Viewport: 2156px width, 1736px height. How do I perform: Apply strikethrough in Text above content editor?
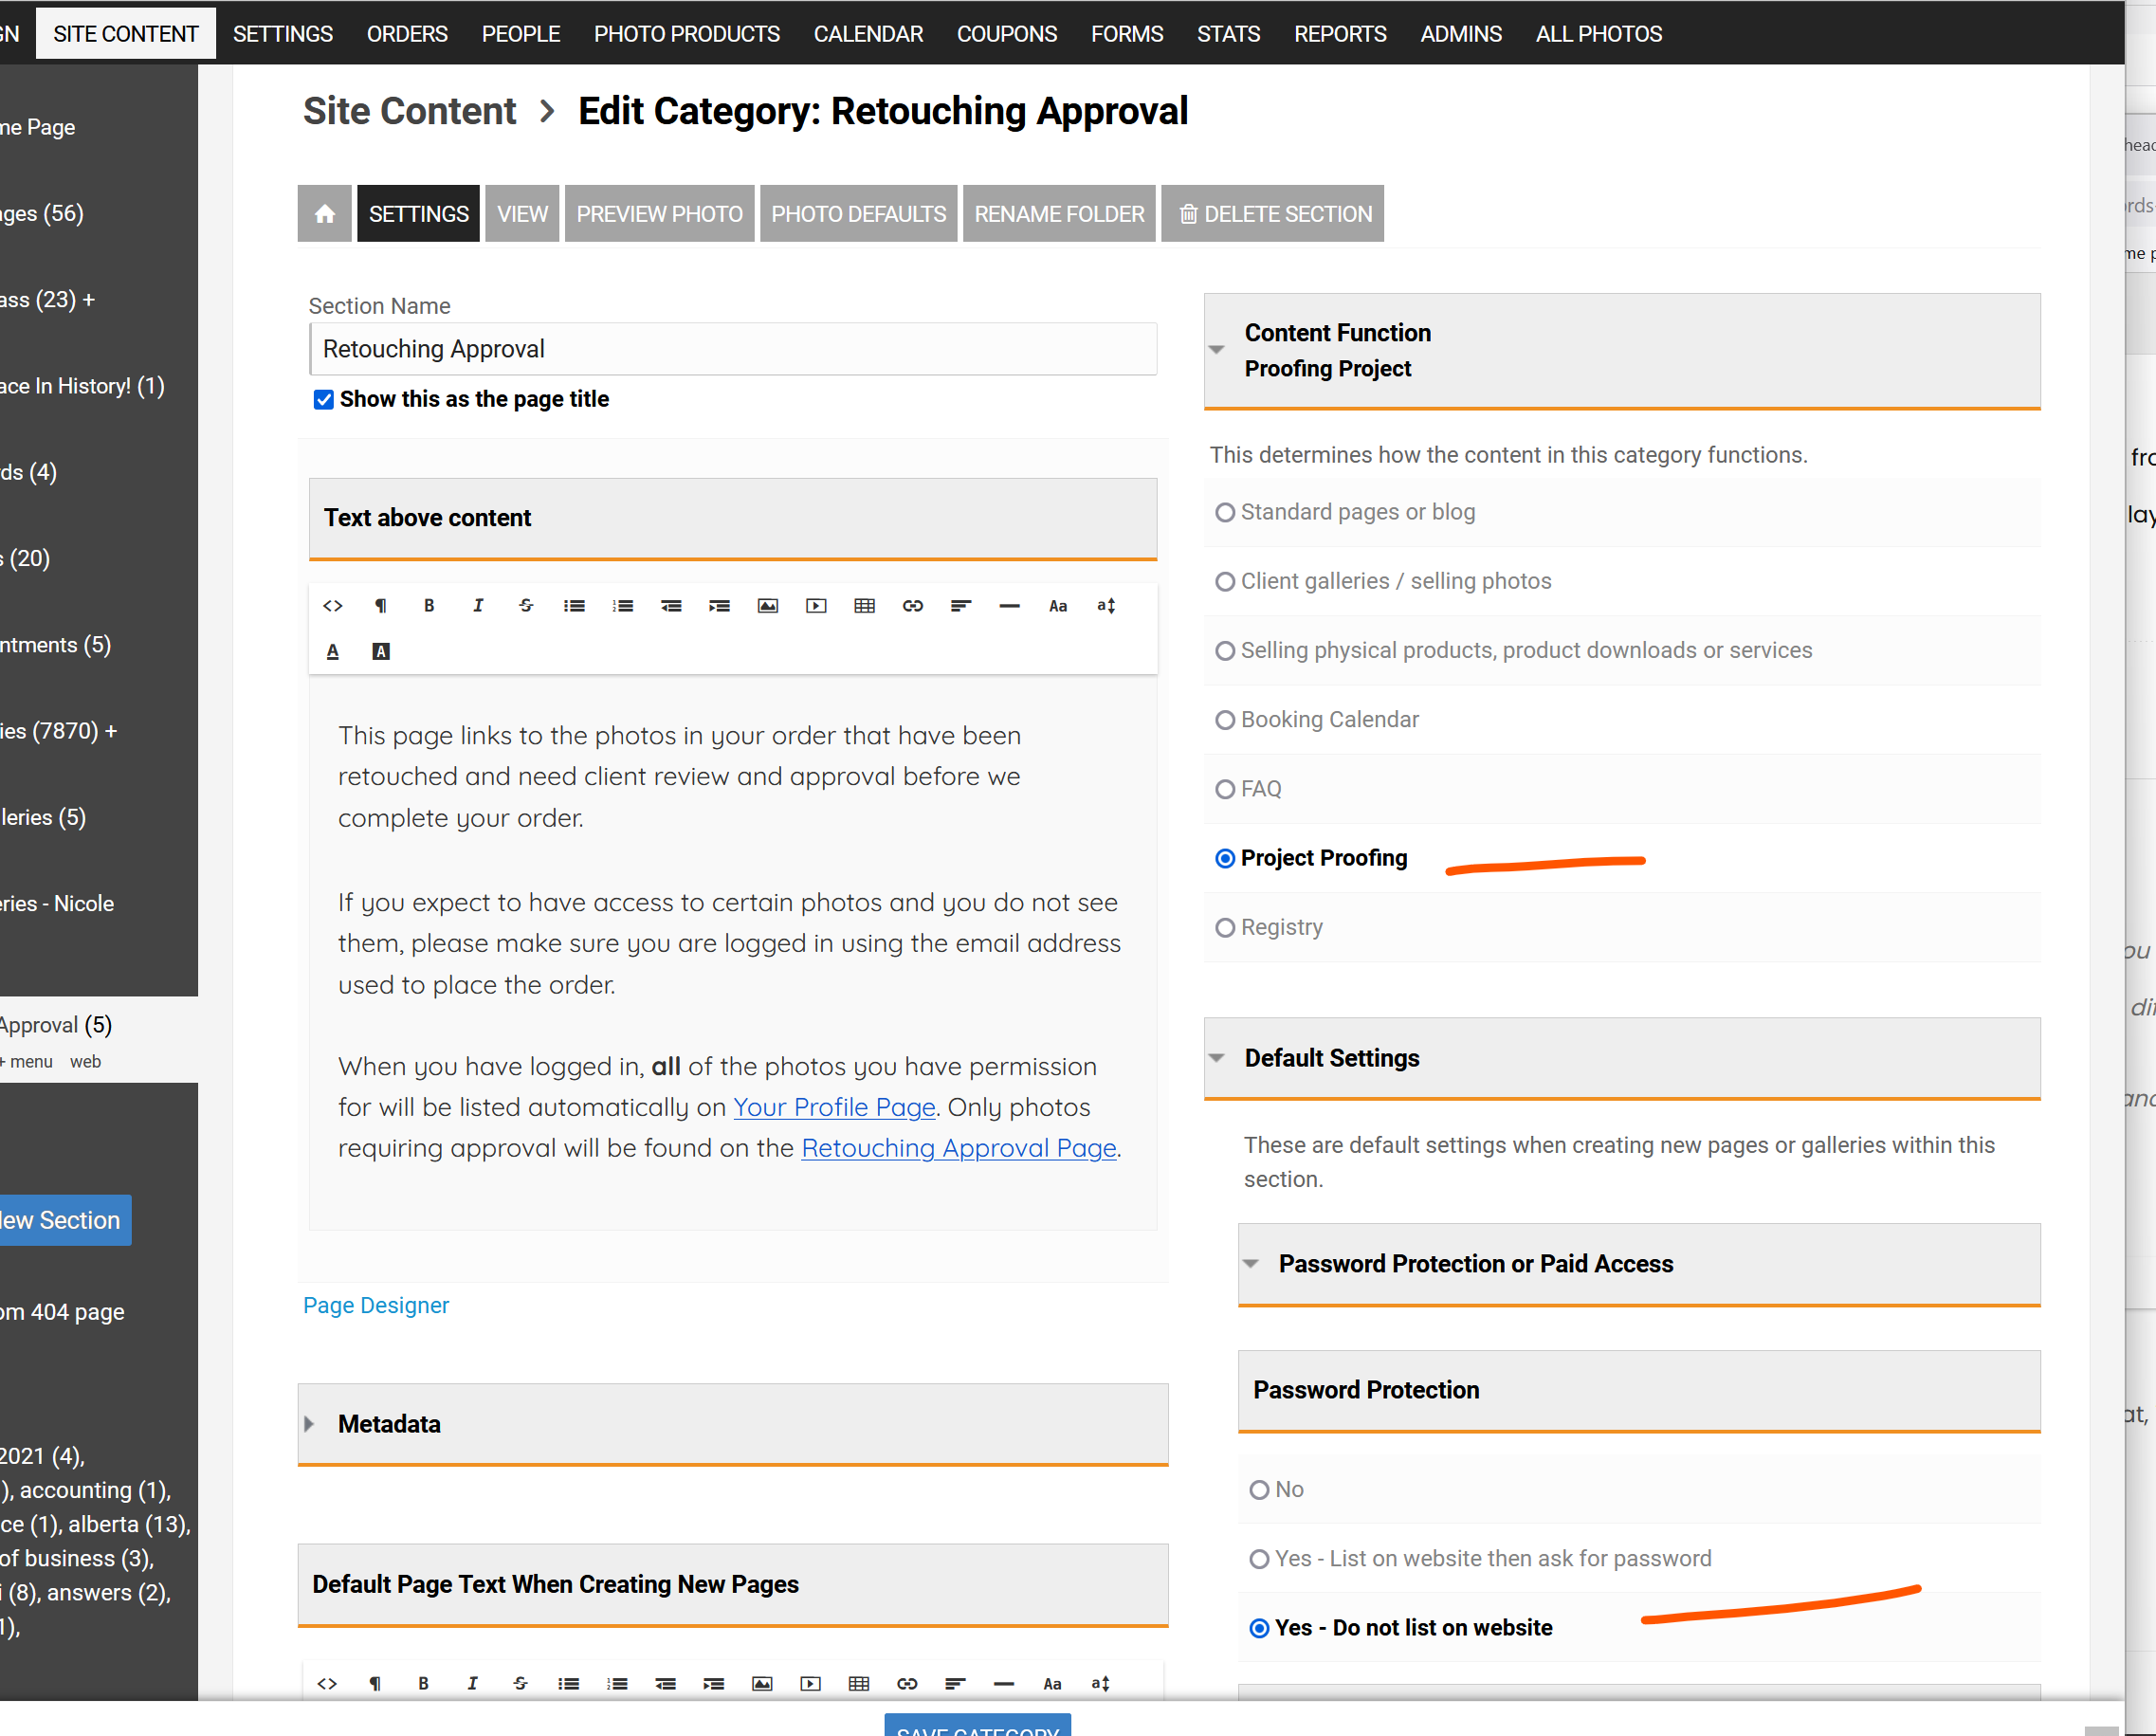526,606
